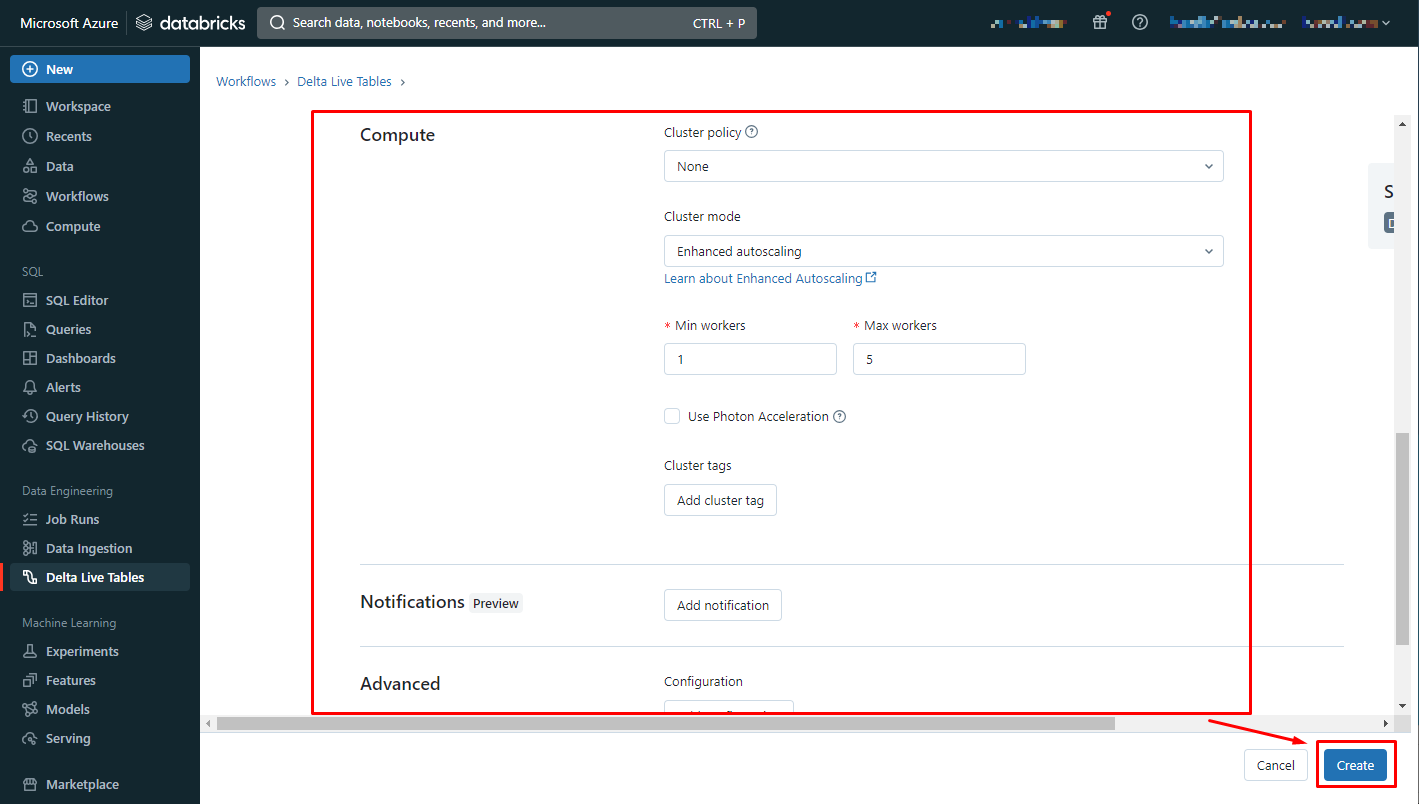Image resolution: width=1419 pixels, height=804 pixels.
Task: Open Experiments from the sidebar
Action: point(82,651)
